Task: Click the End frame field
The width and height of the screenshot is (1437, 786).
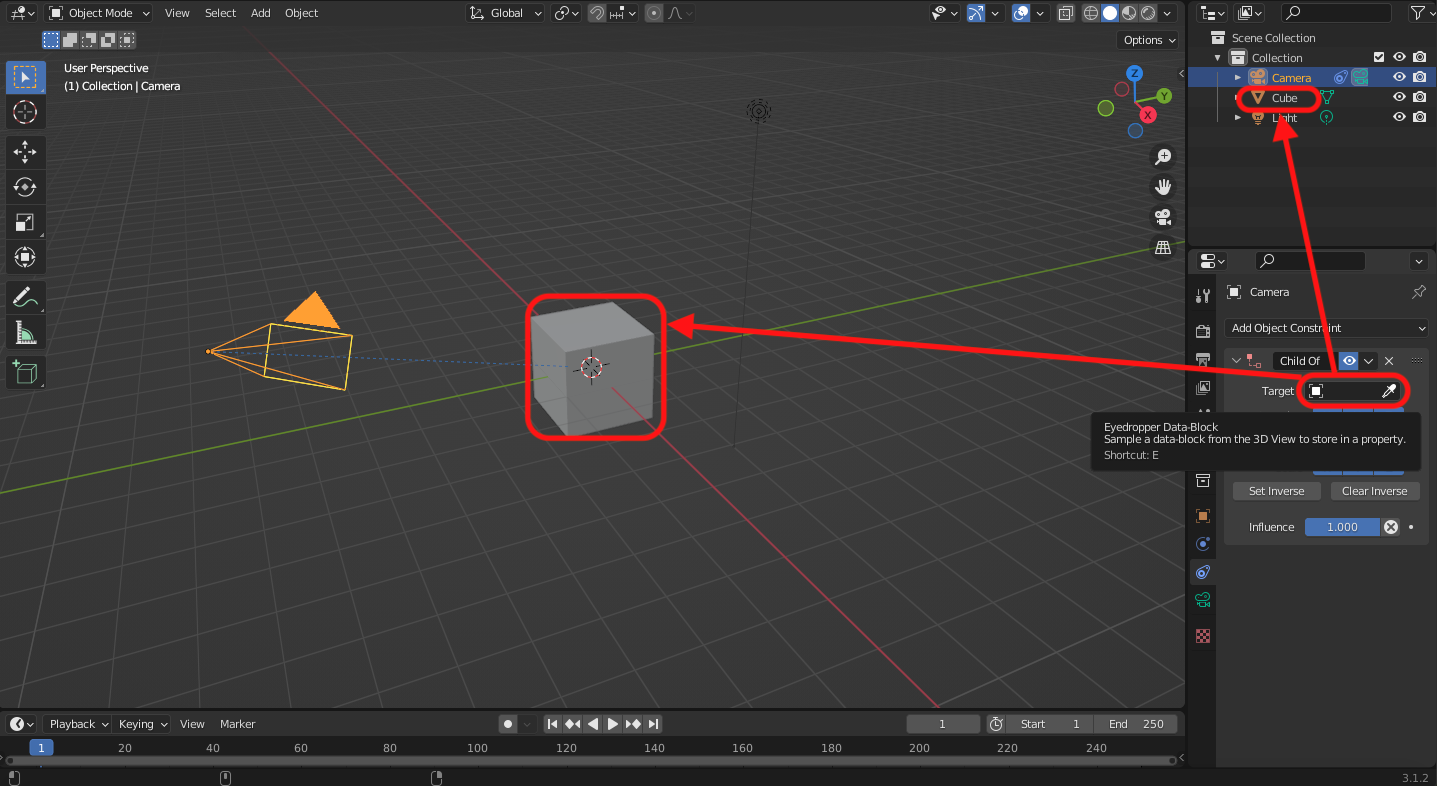Action: 1136,724
